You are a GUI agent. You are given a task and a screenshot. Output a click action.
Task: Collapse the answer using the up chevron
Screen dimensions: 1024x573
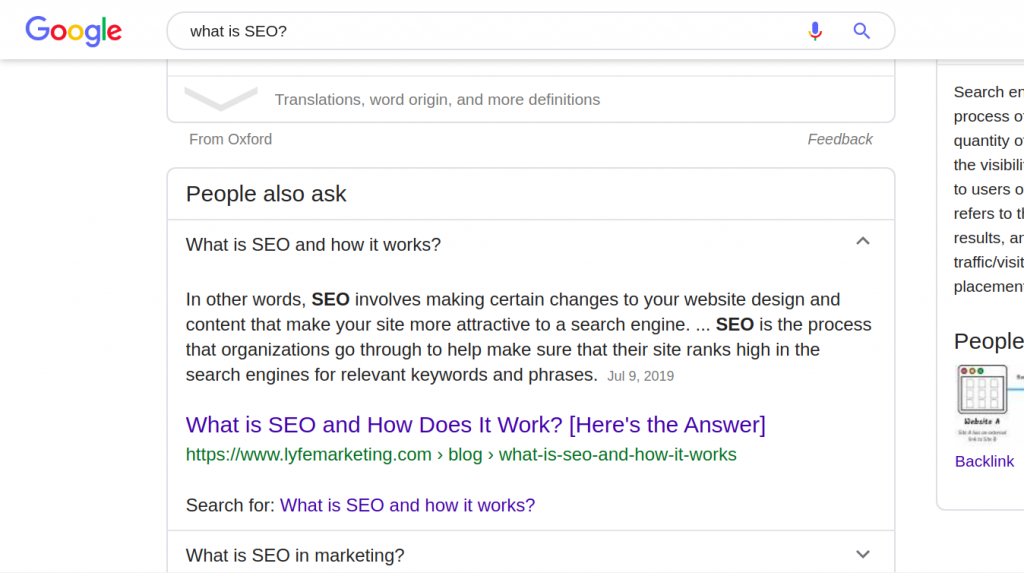(x=863, y=241)
